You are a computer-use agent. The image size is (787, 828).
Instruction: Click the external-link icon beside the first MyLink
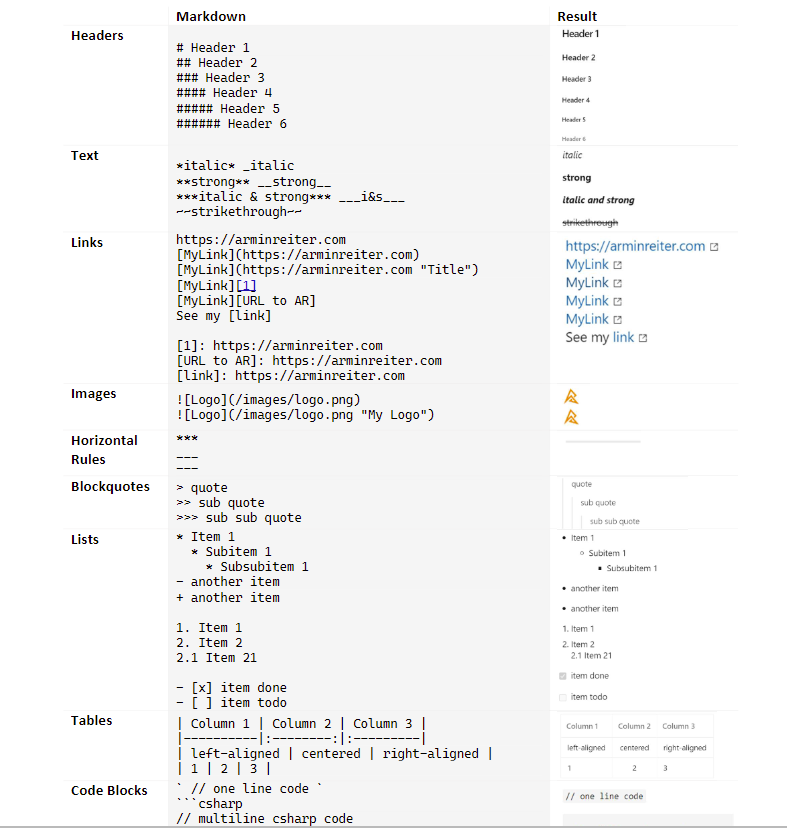(617, 265)
